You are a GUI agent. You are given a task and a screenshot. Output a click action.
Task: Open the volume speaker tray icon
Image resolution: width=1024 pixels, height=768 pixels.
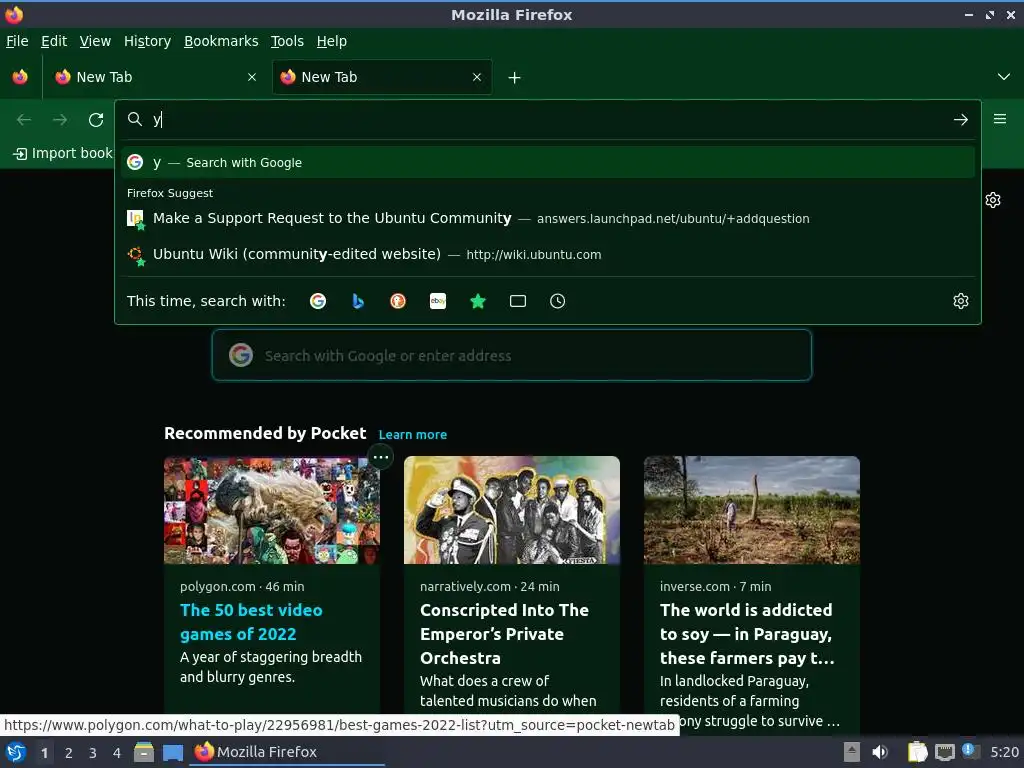(880, 752)
